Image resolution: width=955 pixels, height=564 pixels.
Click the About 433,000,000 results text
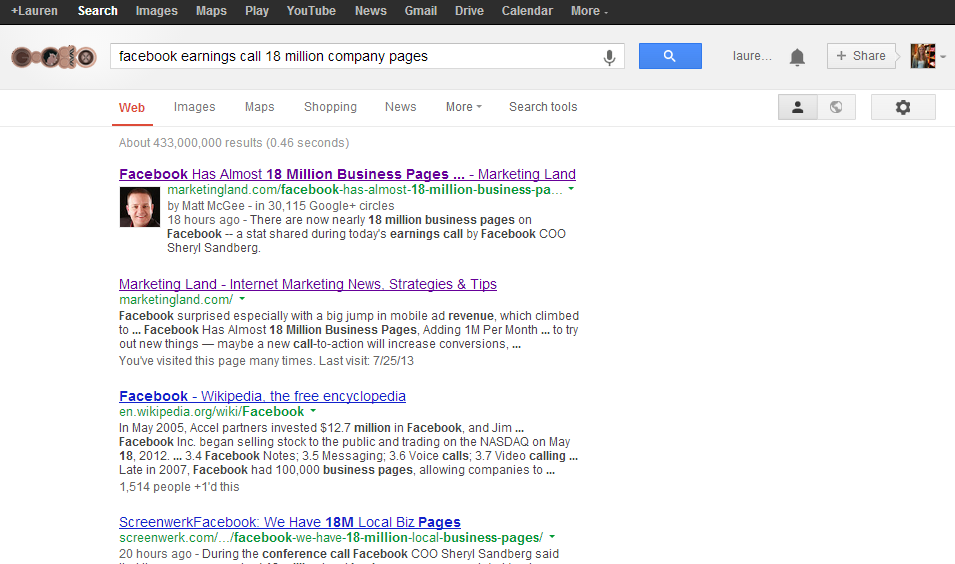click(234, 143)
